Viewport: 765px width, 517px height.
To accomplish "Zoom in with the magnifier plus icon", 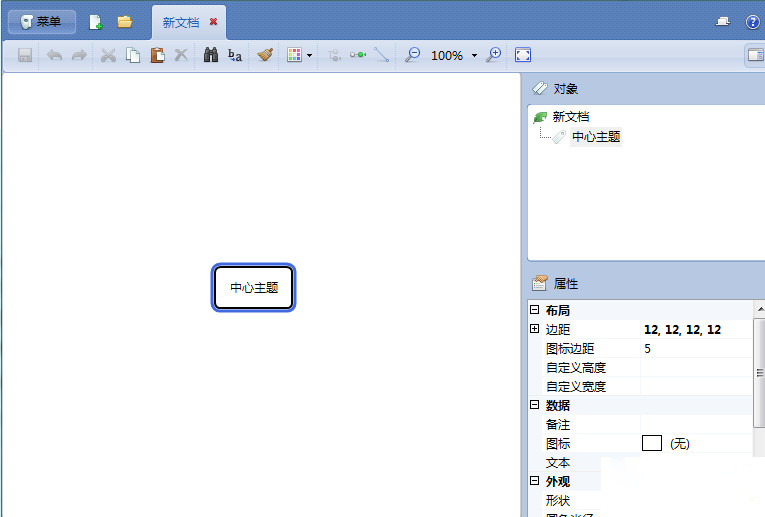I will tap(494, 55).
